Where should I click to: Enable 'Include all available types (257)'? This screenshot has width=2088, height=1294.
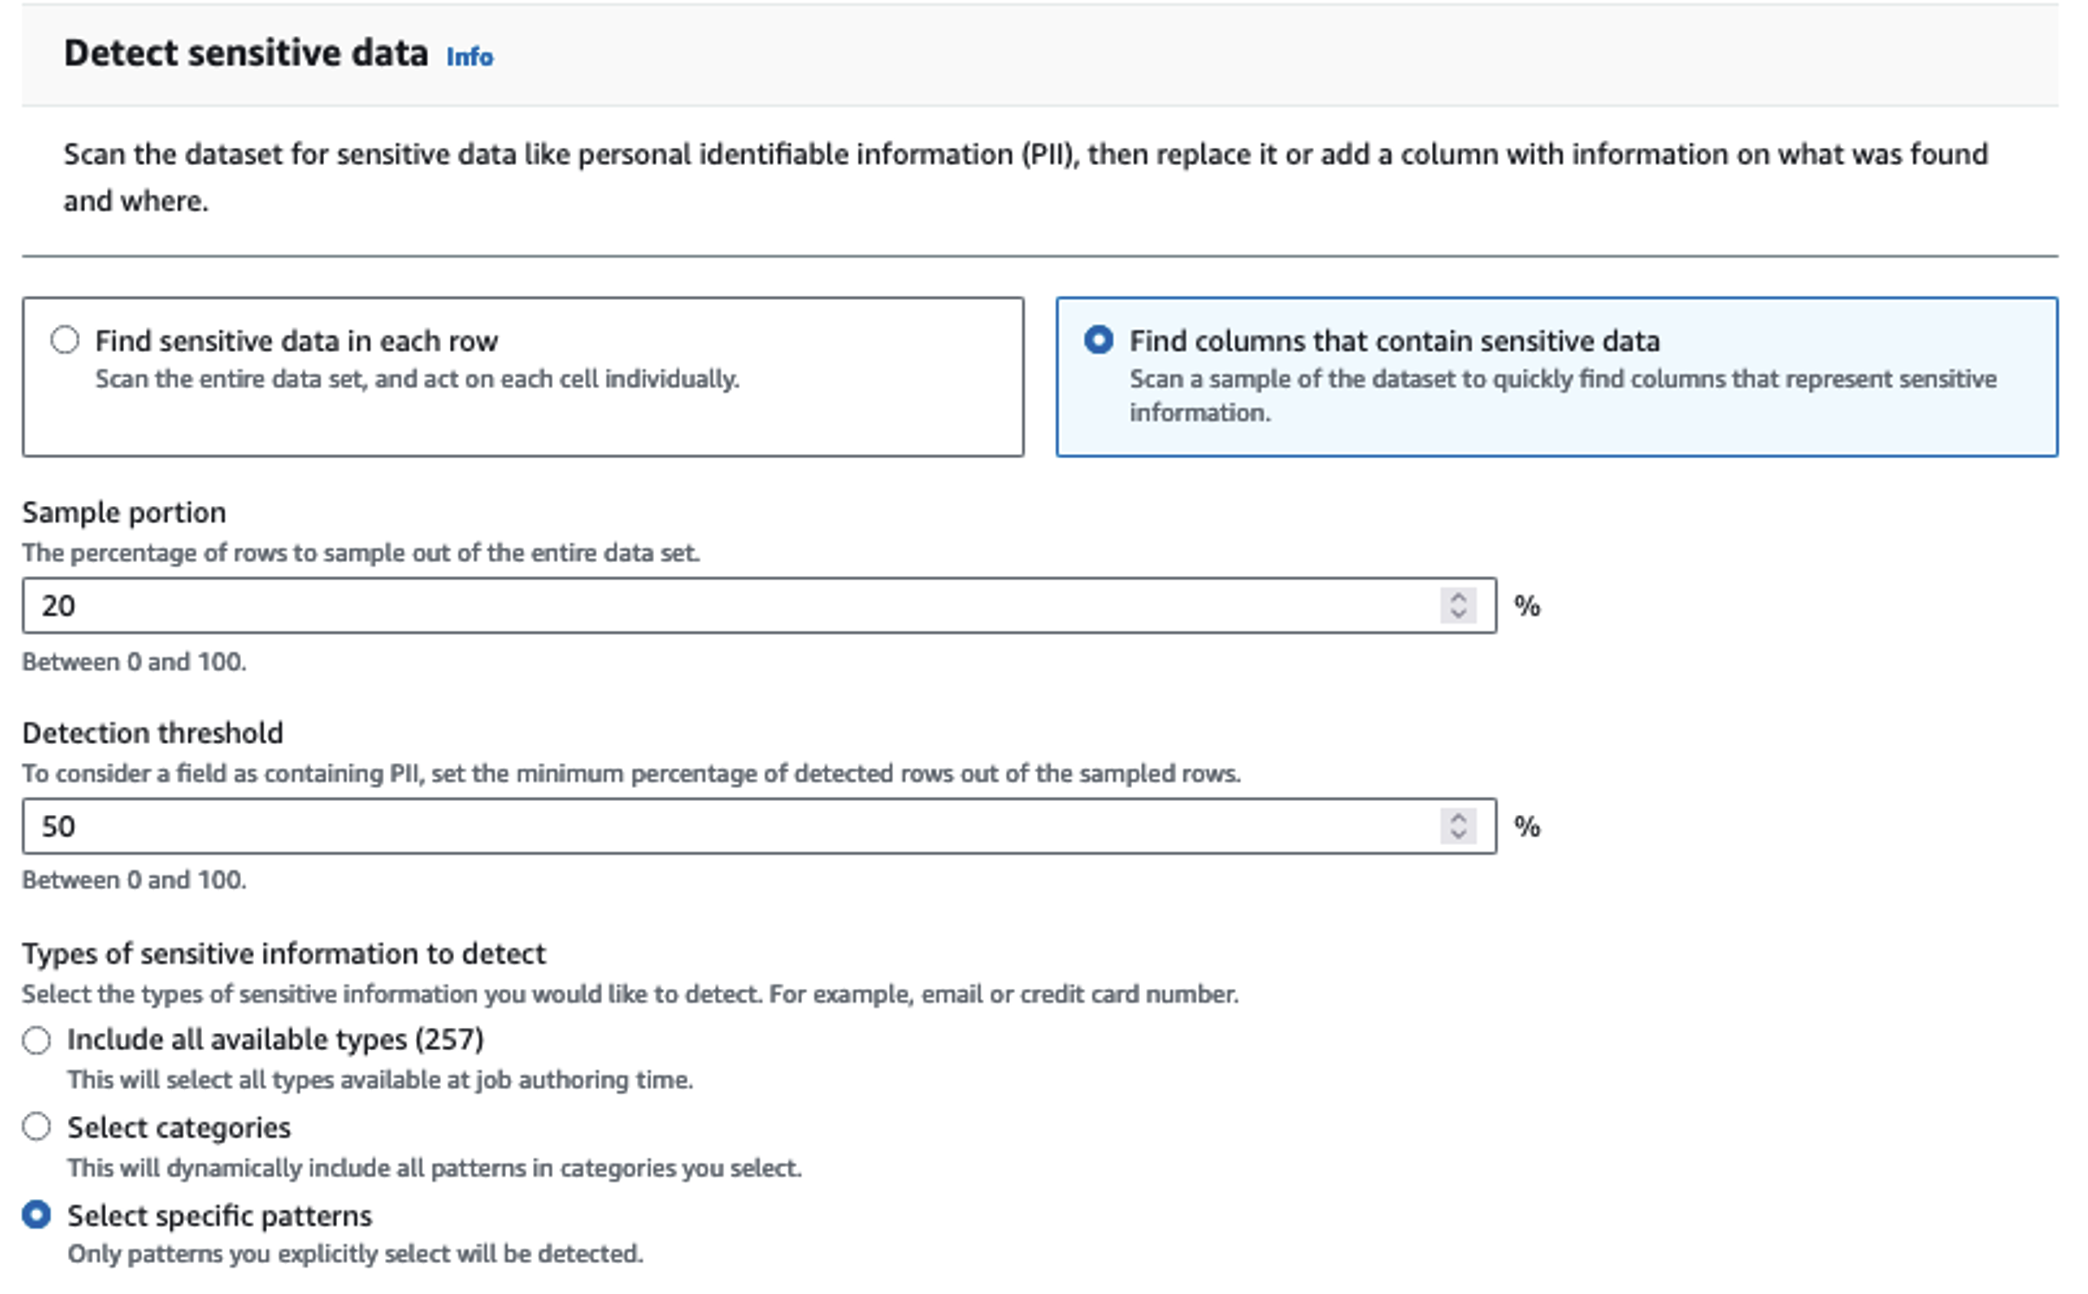coord(37,1040)
